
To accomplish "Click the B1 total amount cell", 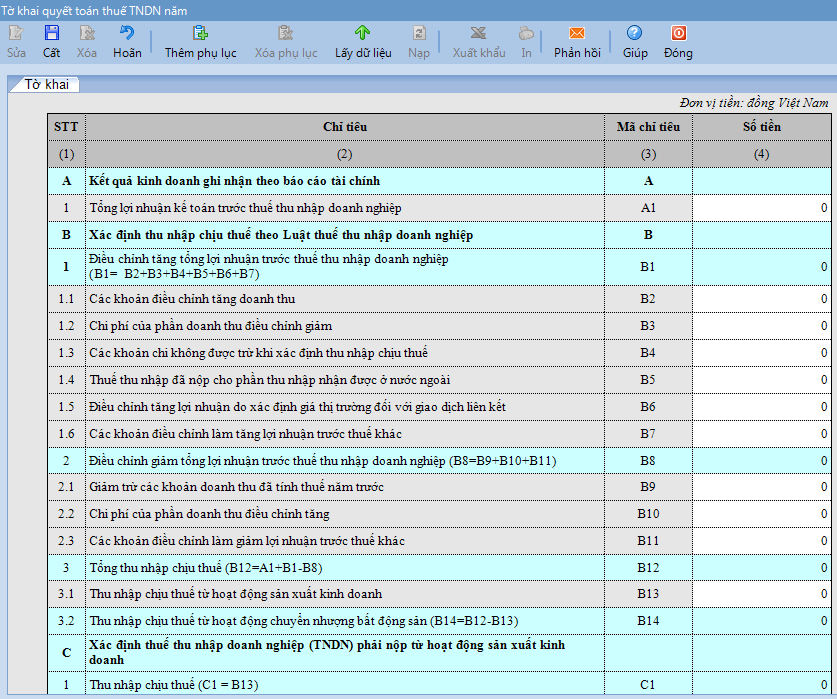I will pyautogui.click(x=762, y=266).
